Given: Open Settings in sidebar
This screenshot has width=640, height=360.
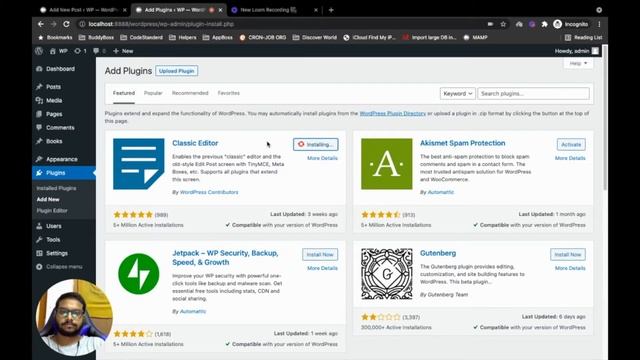Looking at the screenshot, I should point(57,253).
